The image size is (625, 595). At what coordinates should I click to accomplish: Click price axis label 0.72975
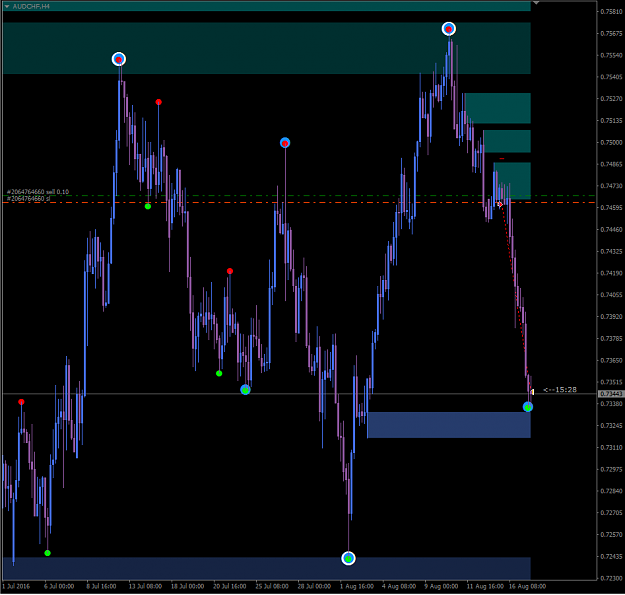611,469
